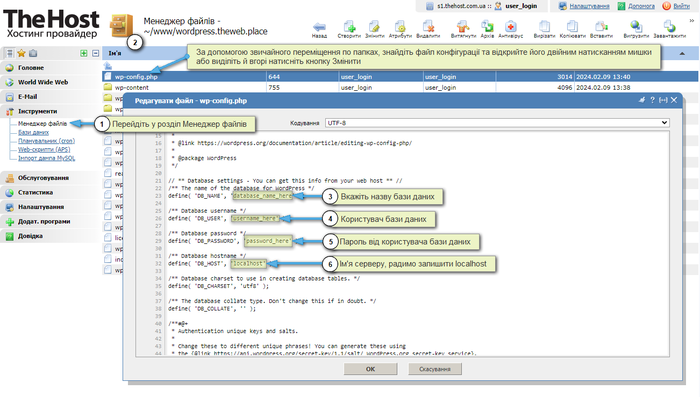Open the Кодування UTF-8 dropdown
Screen dimensions: 700x397
coord(497,123)
